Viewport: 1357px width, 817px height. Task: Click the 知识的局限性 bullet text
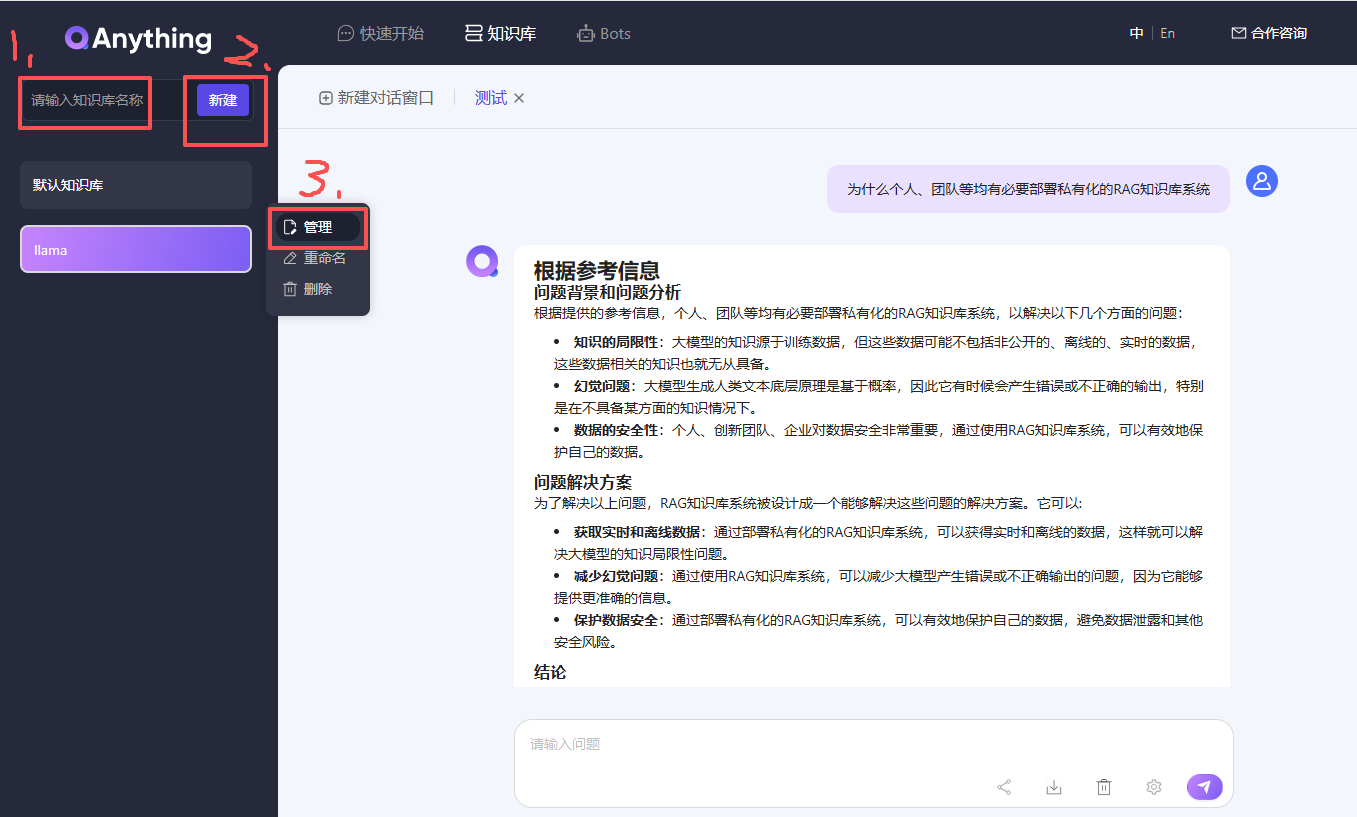point(616,342)
